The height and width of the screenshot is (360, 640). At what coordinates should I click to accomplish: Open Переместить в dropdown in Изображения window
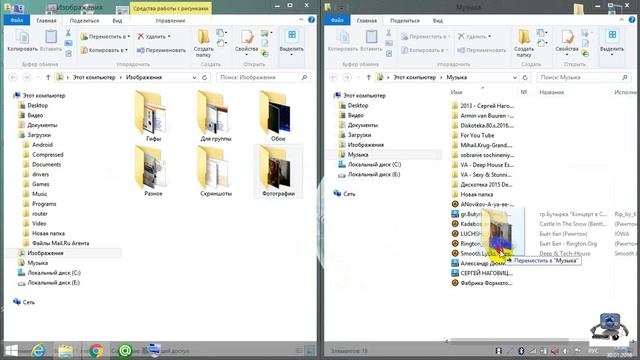[x=105, y=36]
